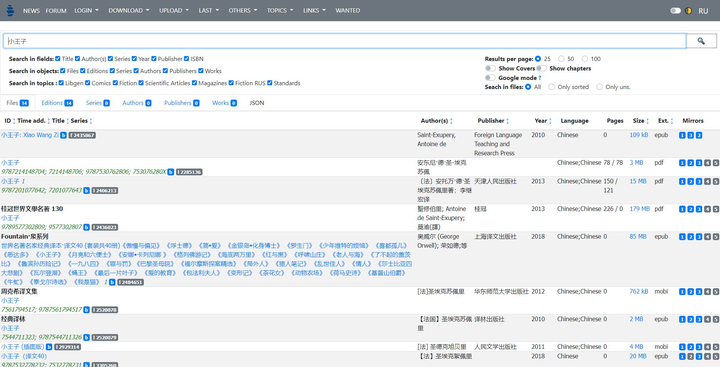Open the WANTED page link

348,11
